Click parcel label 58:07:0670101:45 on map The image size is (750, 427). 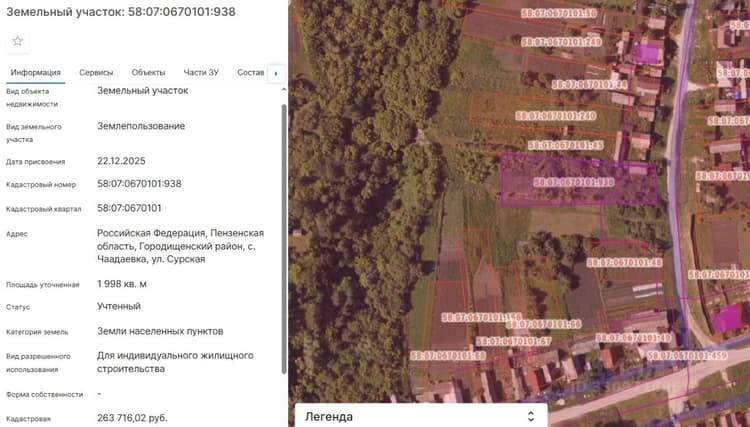565,145
